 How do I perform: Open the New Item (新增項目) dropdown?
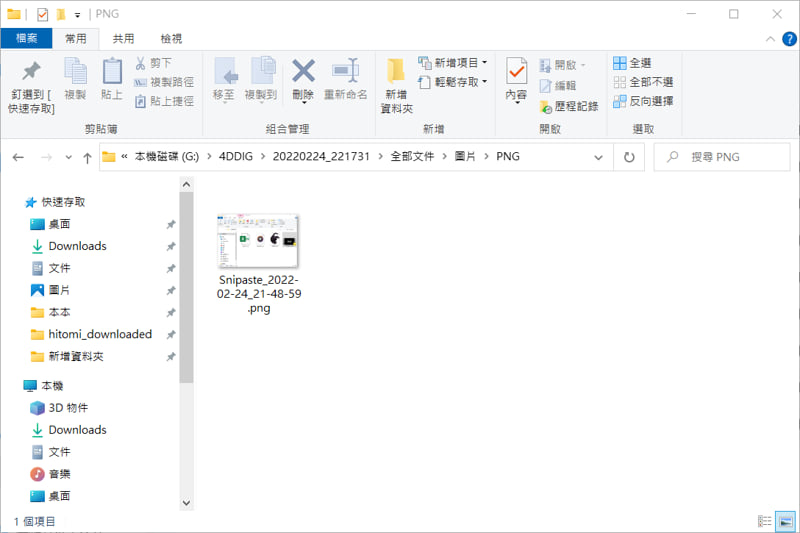[x=453, y=63]
